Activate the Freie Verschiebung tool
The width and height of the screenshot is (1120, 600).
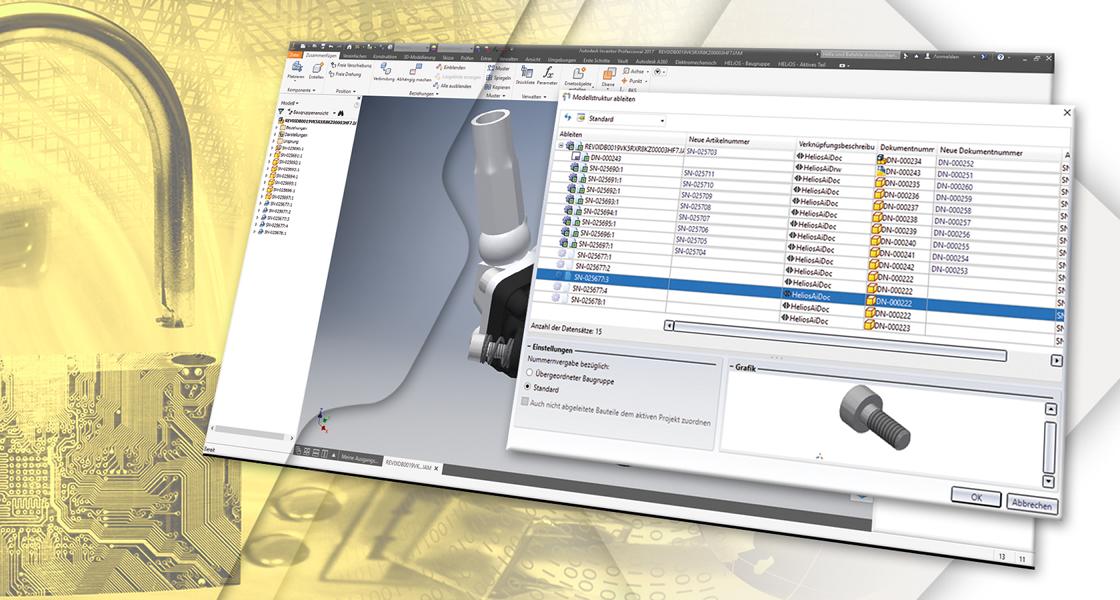[351, 65]
